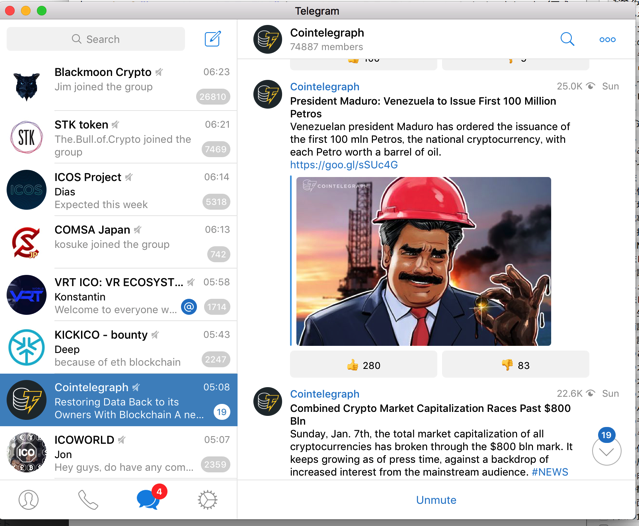Click the muted icon beside ICOS Project
This screenshot has width=639, height=526.
129,177
